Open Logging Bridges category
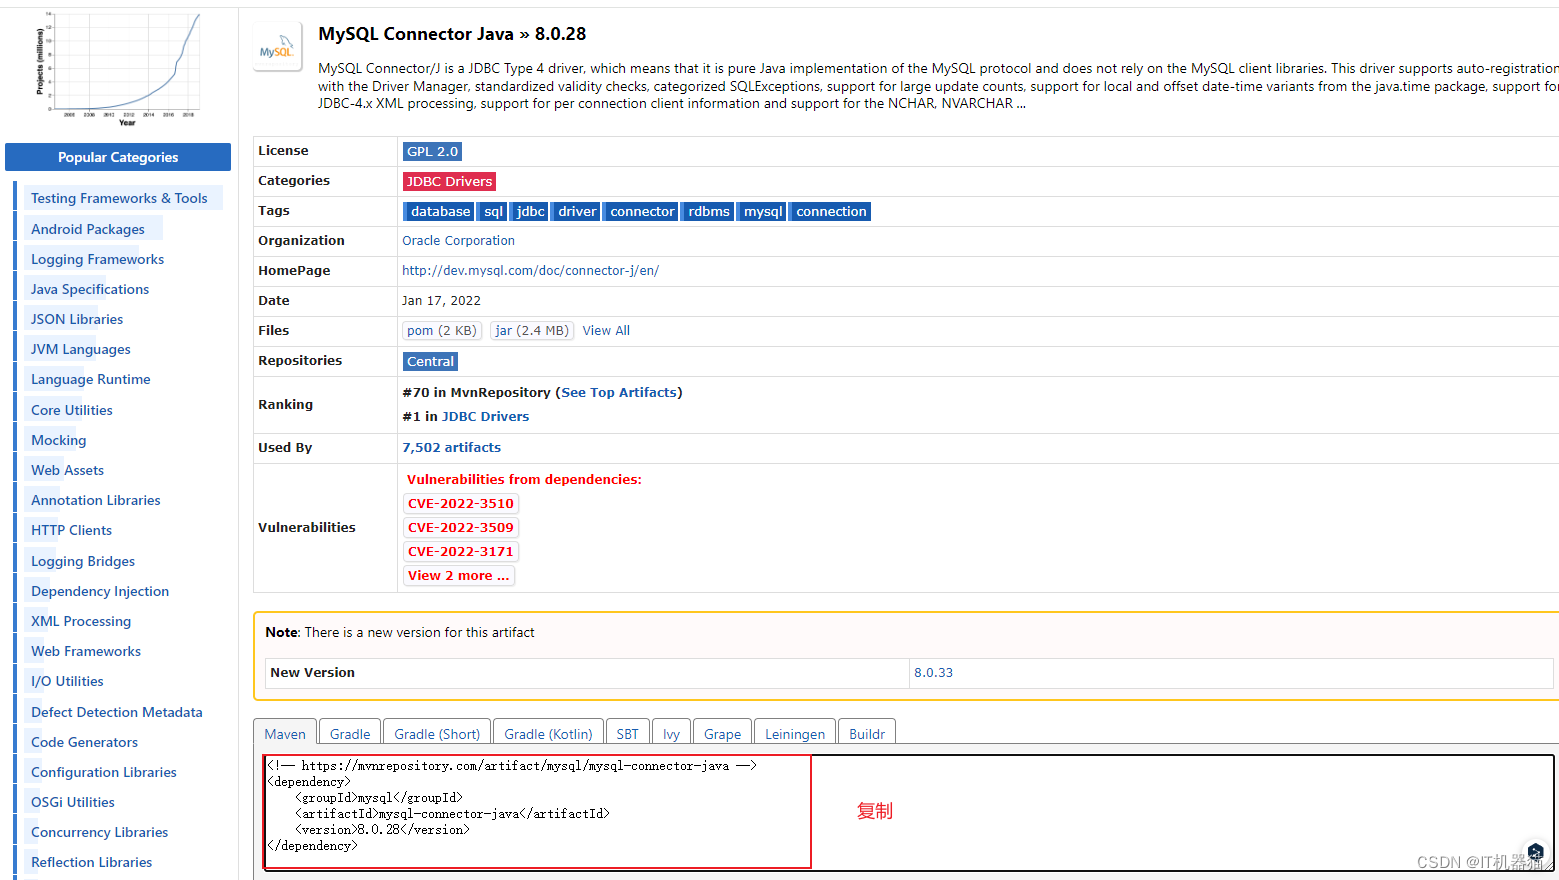The image size is (1559, 880). click(x=83, y=561)
